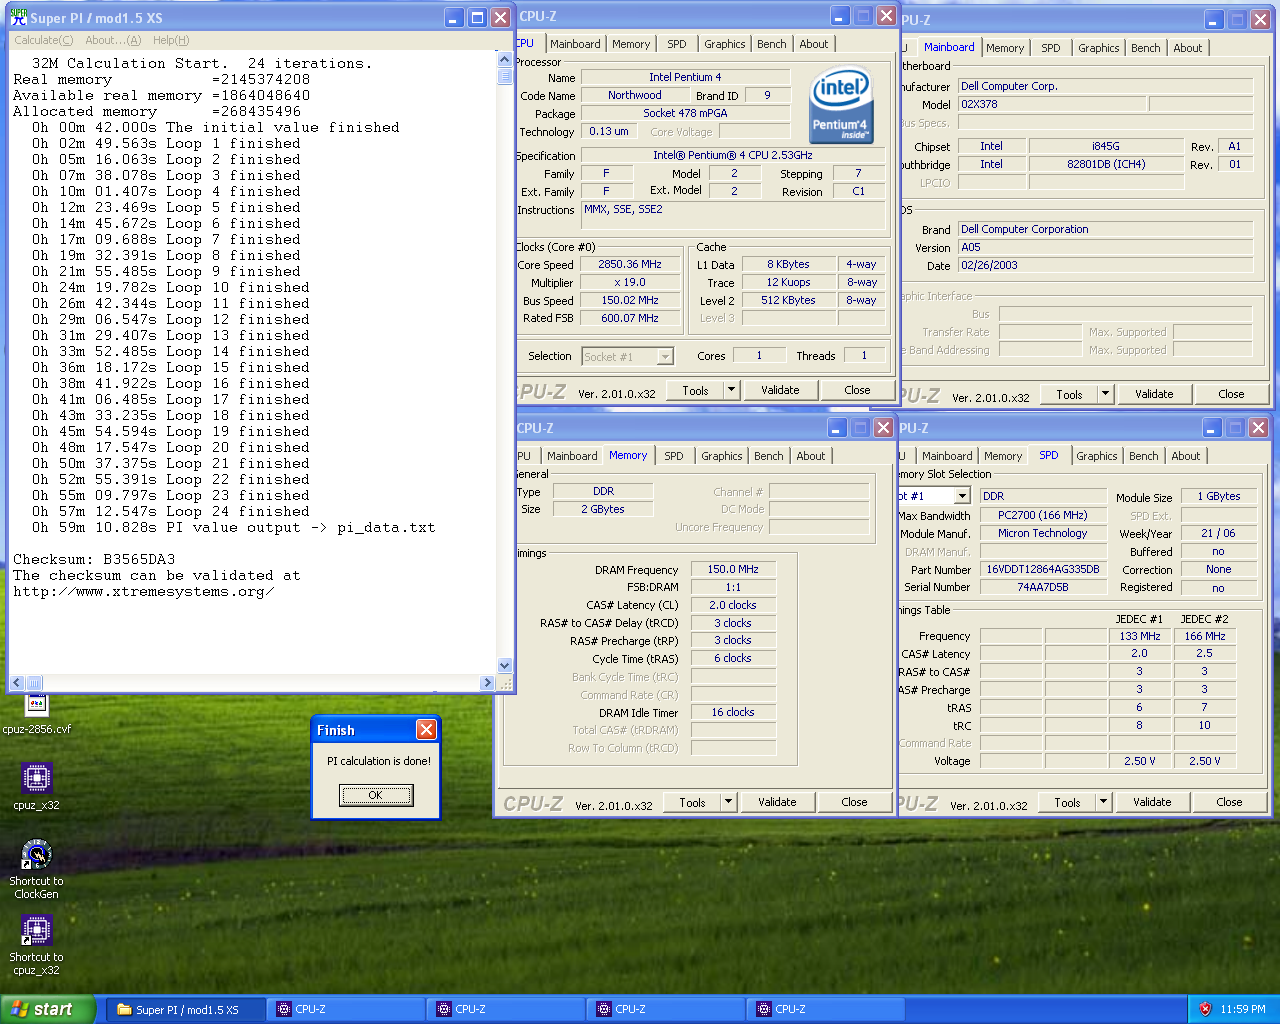Click the Super PI horizontal scrollbar left arrow
Viewport: 1280px width, 1024px height.
coord(17,683)
